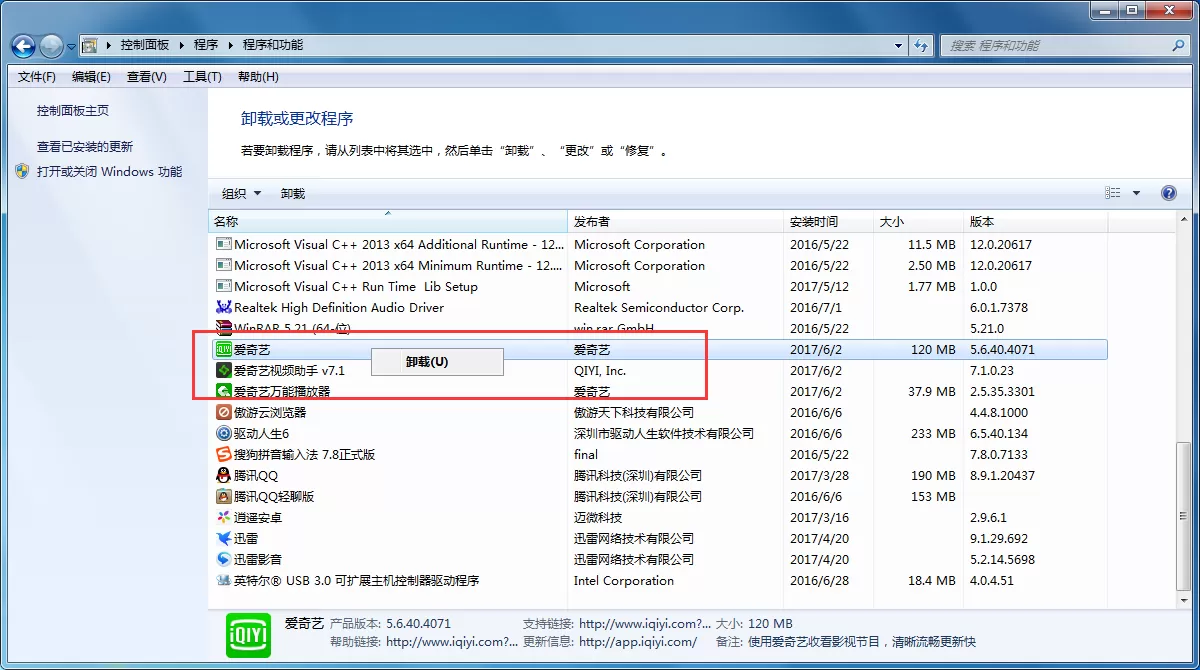The height and width of the screenshot is (670, 1200).
Task: Click the 逍遥安卓 icon
Action: pos(224,518)
